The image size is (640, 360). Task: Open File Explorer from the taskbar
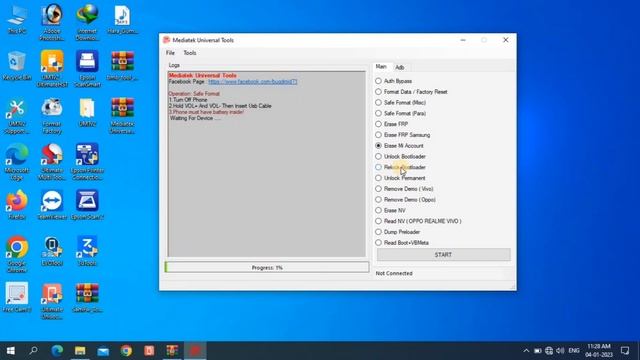click(80, 351)
